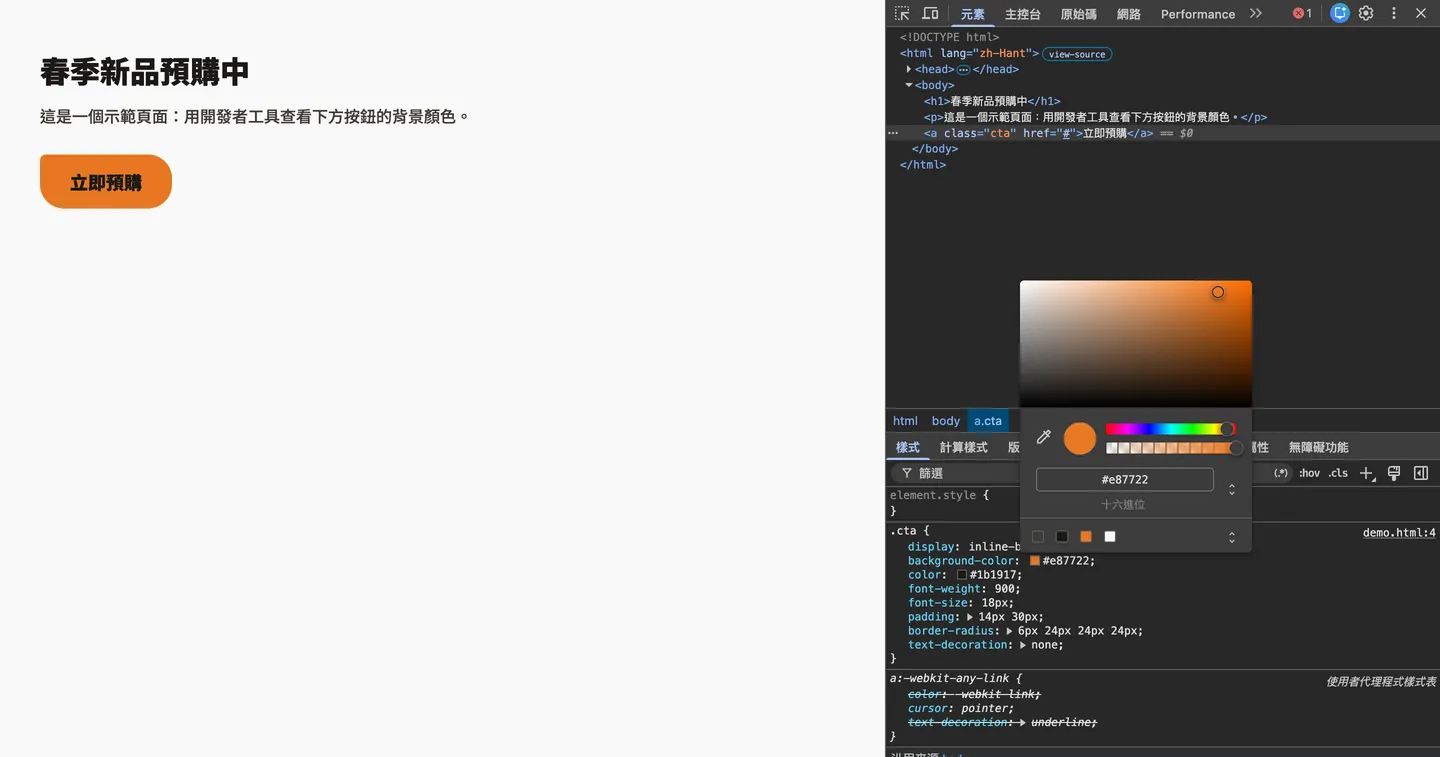This screenshot has width=1440, height=757.
Task: Select the 樣式 subtab
Action: pos(907,447)
